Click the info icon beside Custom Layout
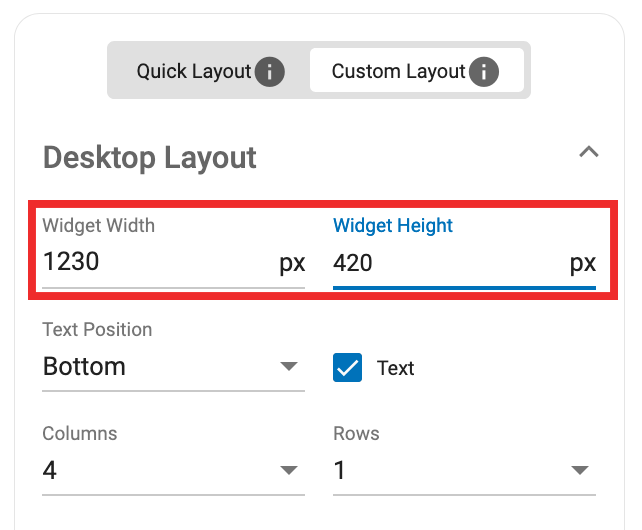The width and height of the screenshot is (642, 530). coord(484,72)
